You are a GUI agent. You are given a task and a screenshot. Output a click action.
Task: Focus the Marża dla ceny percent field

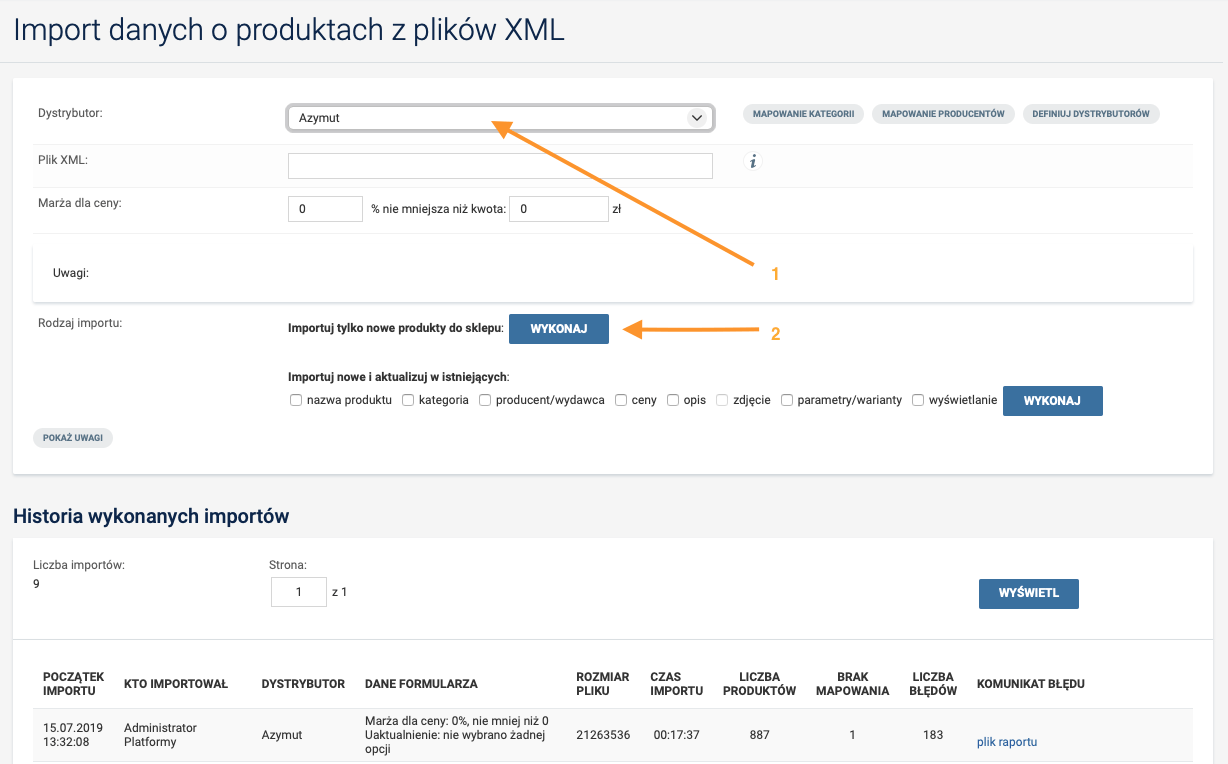pos(325,209)
